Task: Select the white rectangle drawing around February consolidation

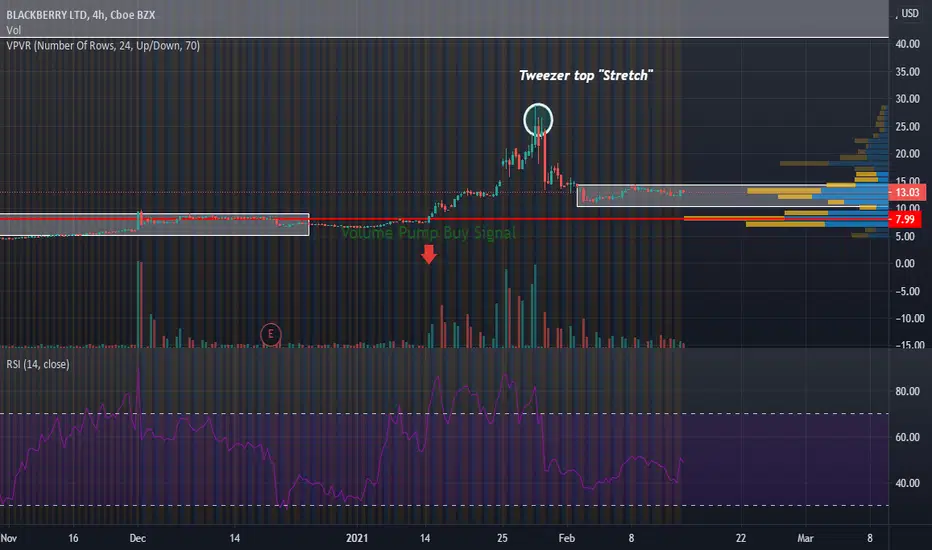Action: [x=732, y=196]
